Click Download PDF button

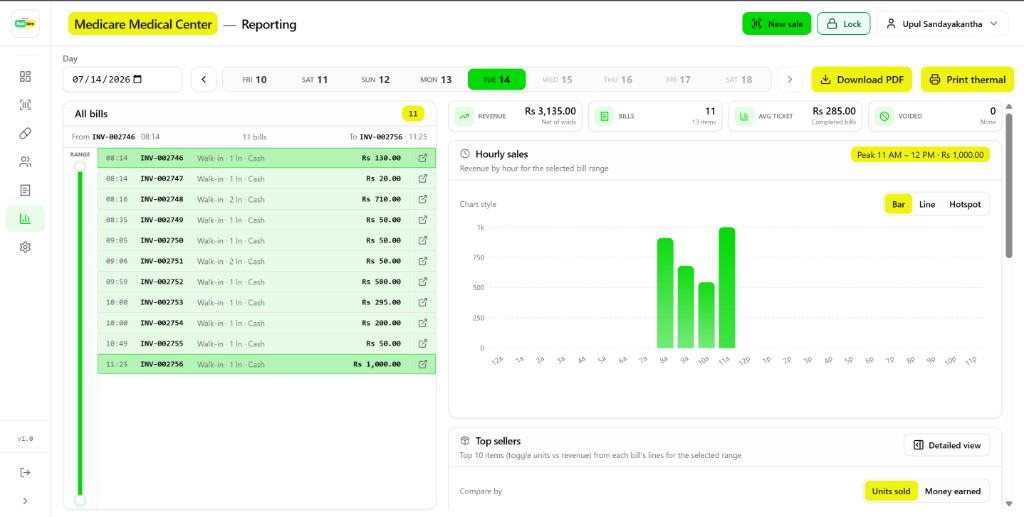click(x=861, y=80)
